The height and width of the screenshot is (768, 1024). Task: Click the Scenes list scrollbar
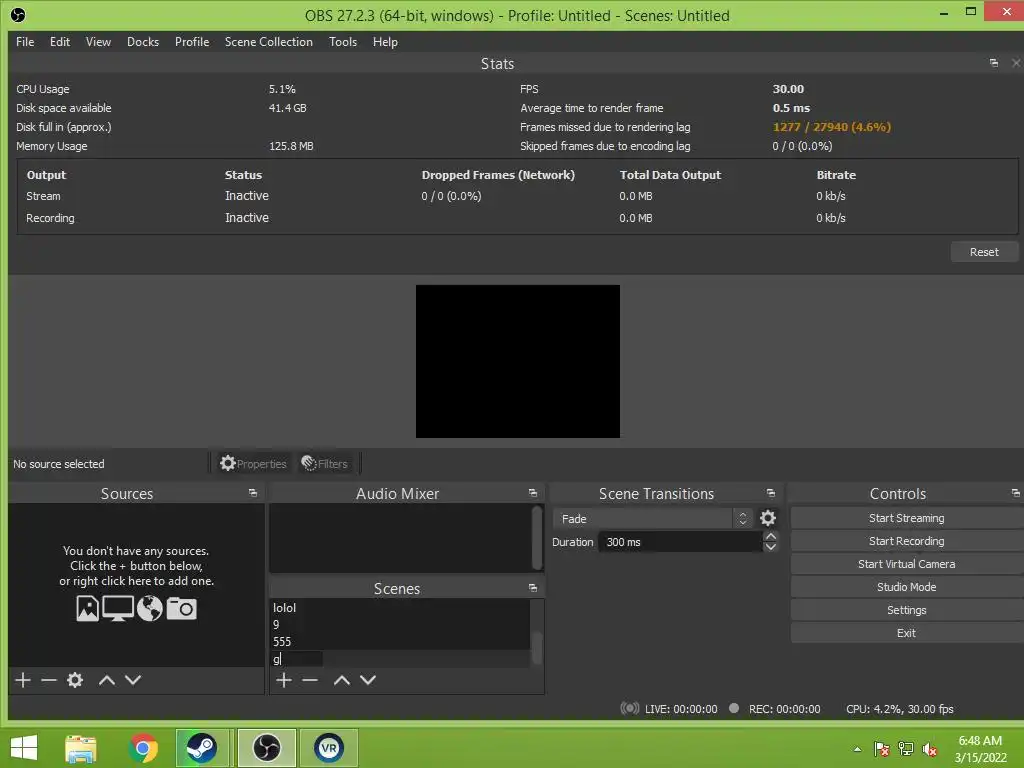pyautogui.click(x=537, y=648)
